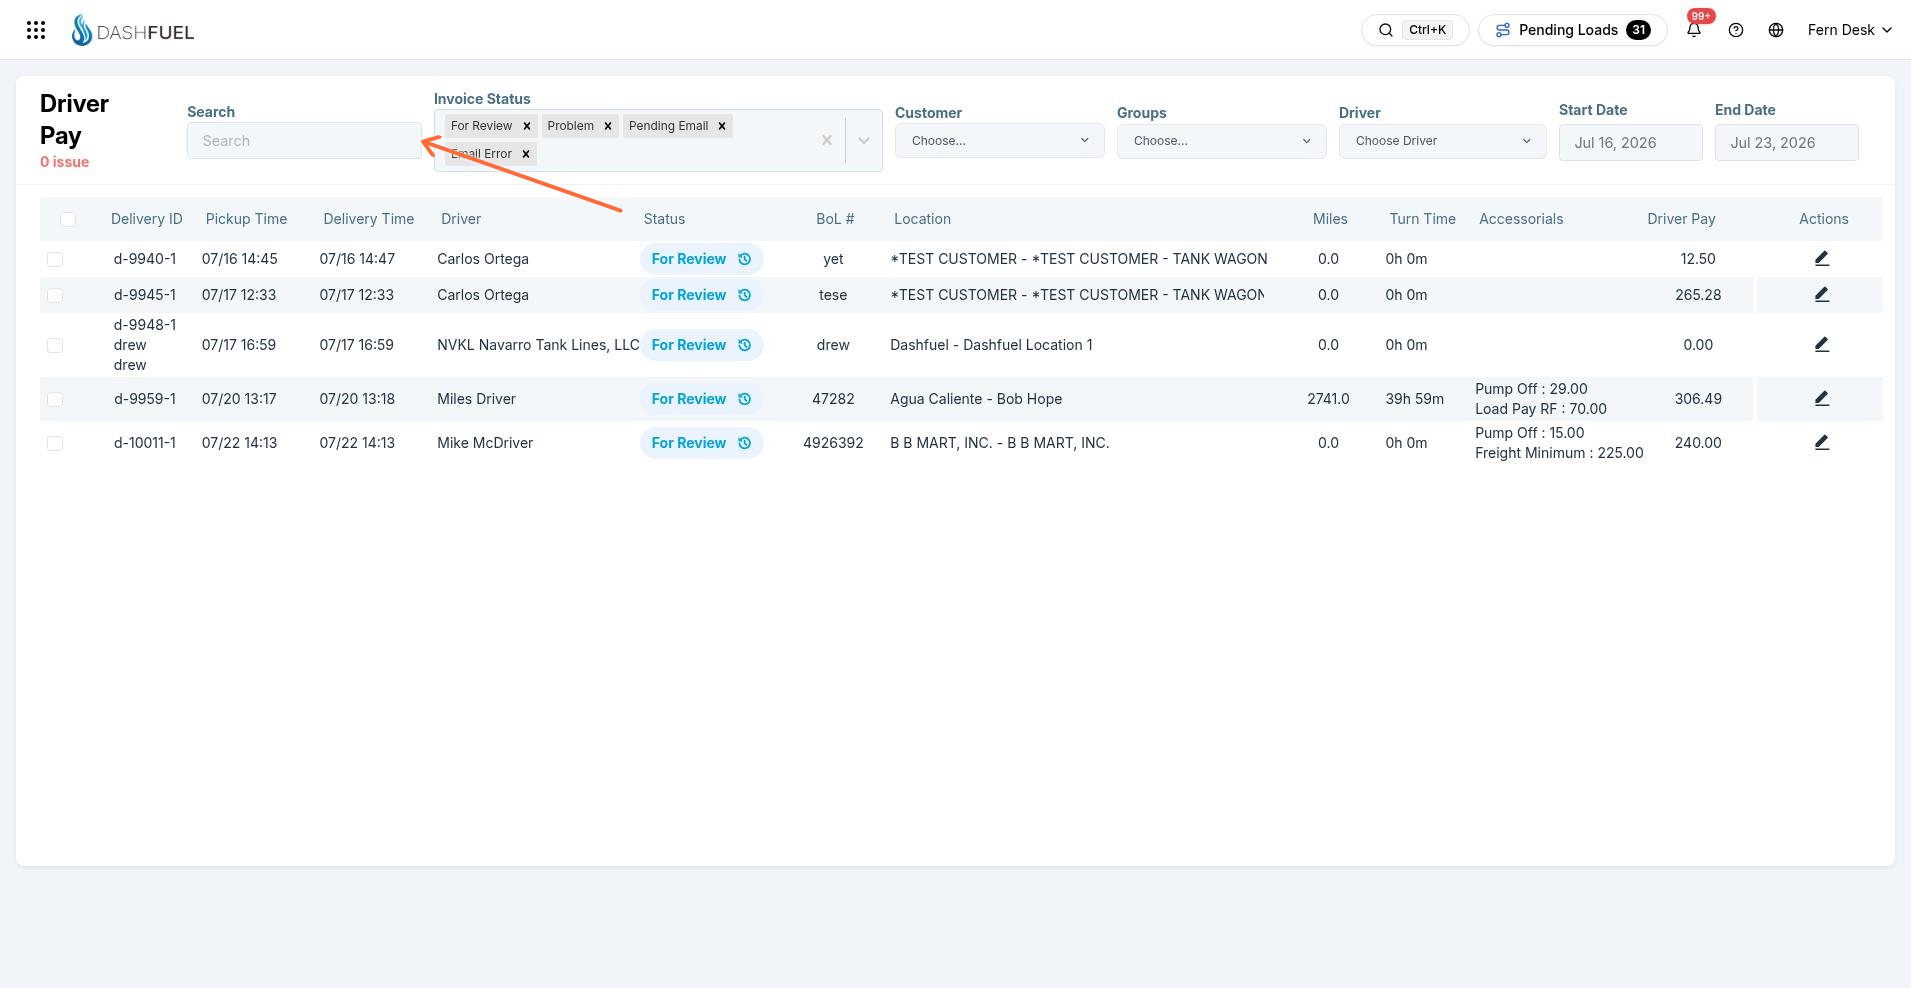Viewport: 1911px width, 988px height.
Task: Click the Delivery ID column header
Action: [x=147, y=219]
